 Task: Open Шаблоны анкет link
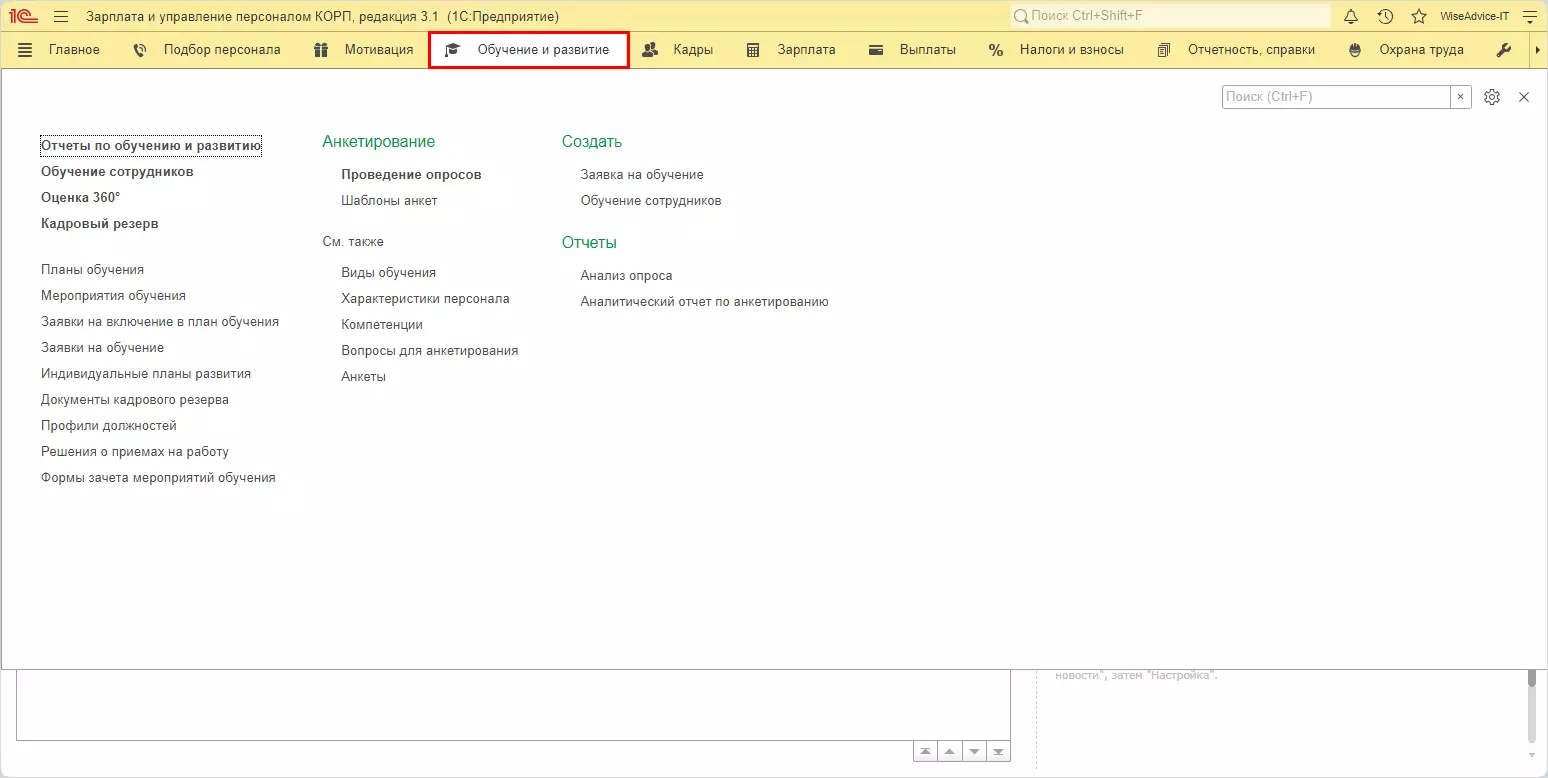click(x=389, y=201)
